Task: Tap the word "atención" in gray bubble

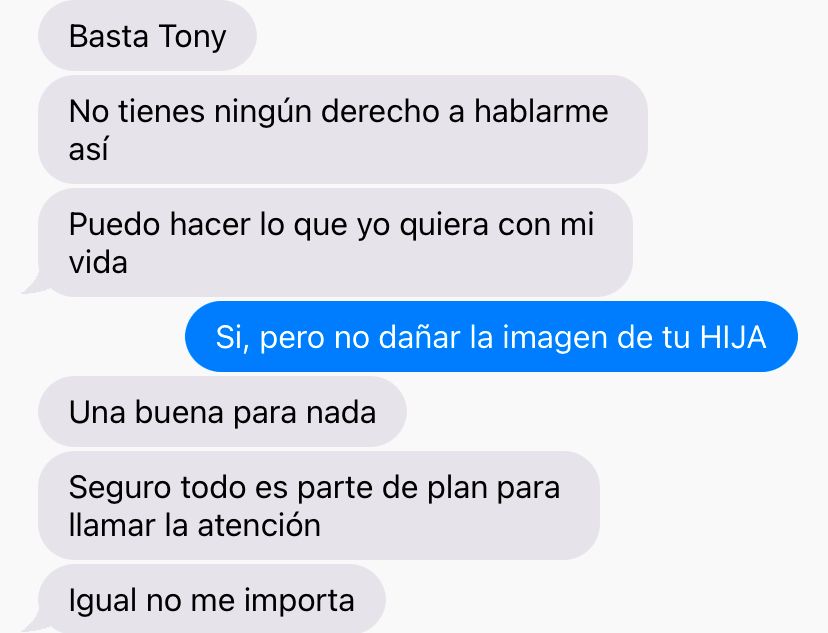Action: [x=259, y=525]
